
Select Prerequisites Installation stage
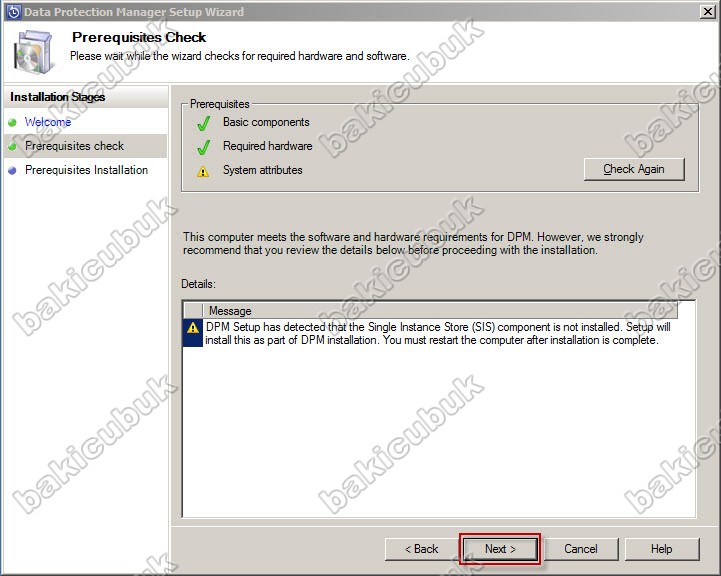[x=86, y=170]
